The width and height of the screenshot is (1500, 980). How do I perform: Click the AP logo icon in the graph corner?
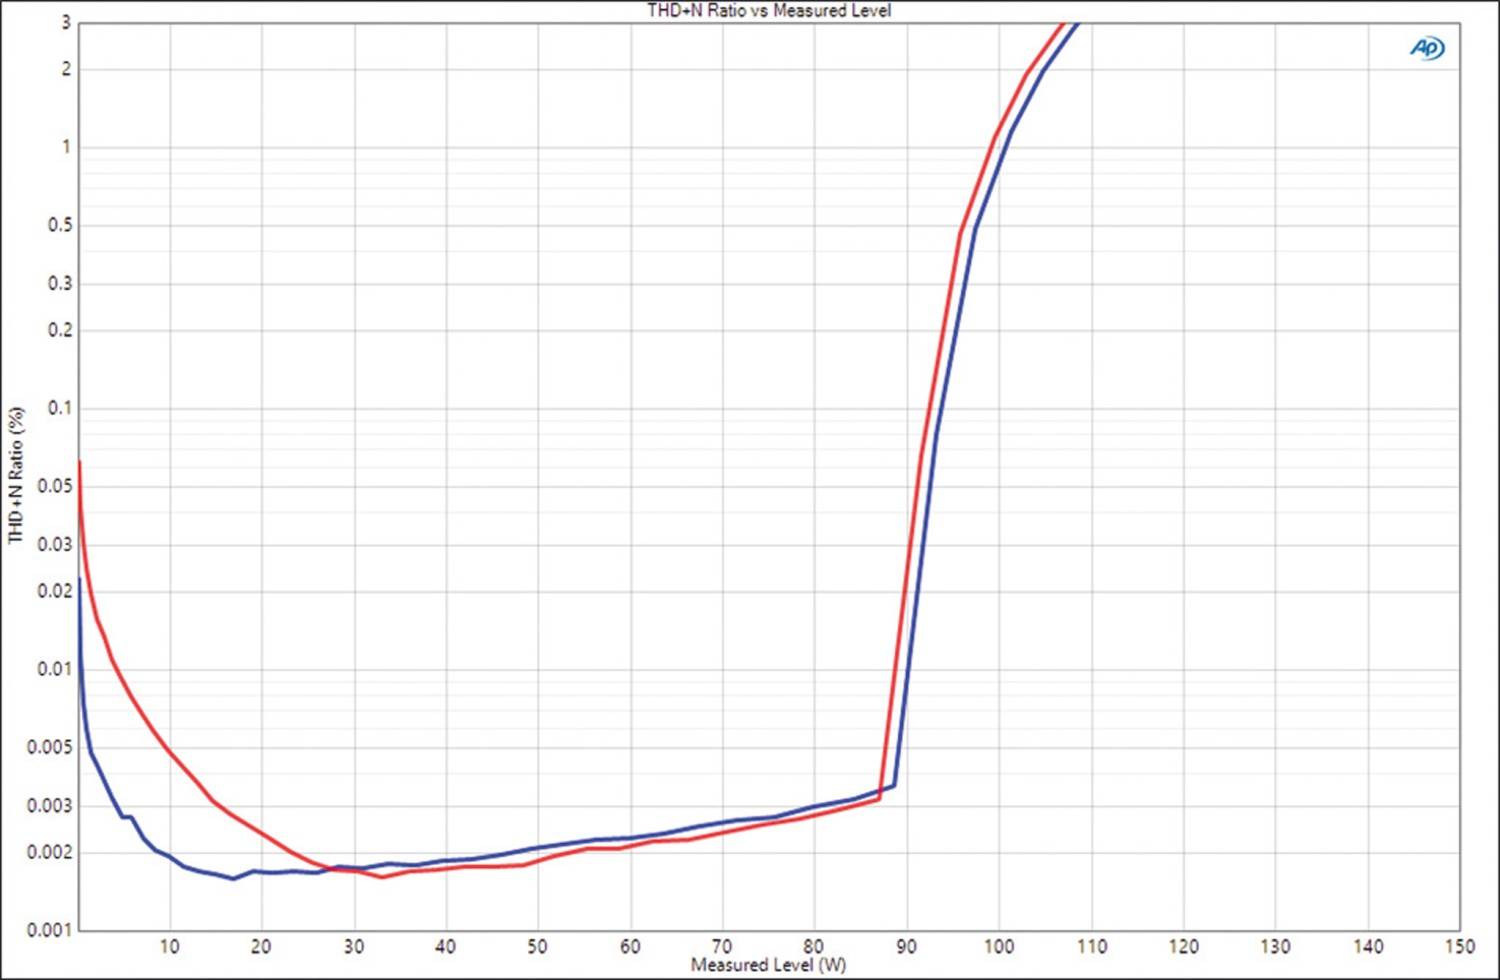1427,48
